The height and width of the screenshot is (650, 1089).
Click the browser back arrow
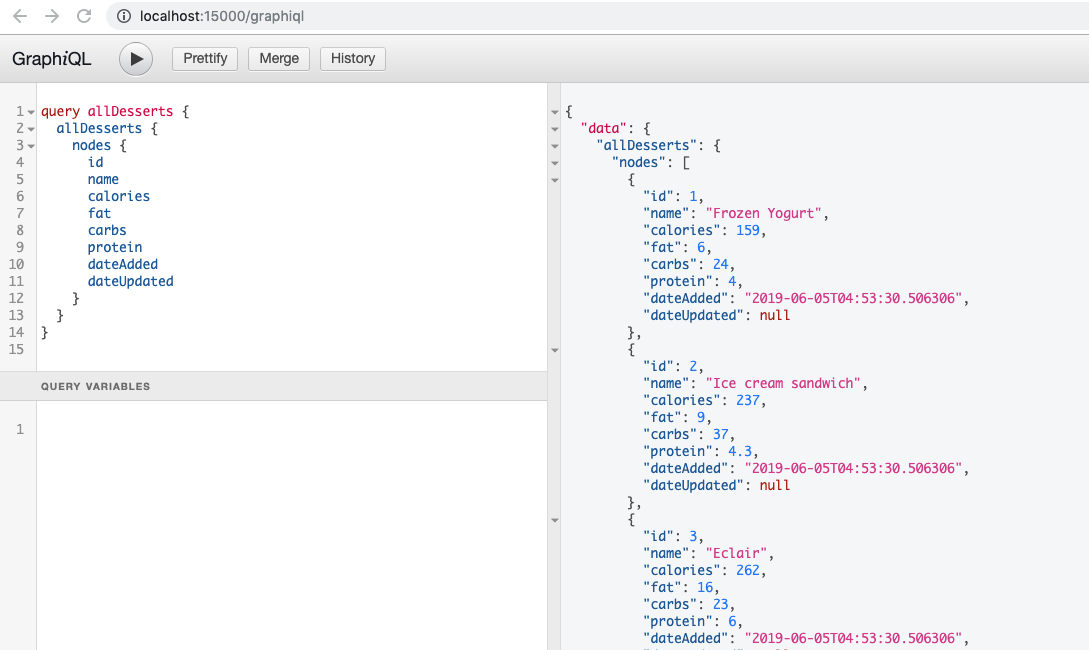coord(20,16)
